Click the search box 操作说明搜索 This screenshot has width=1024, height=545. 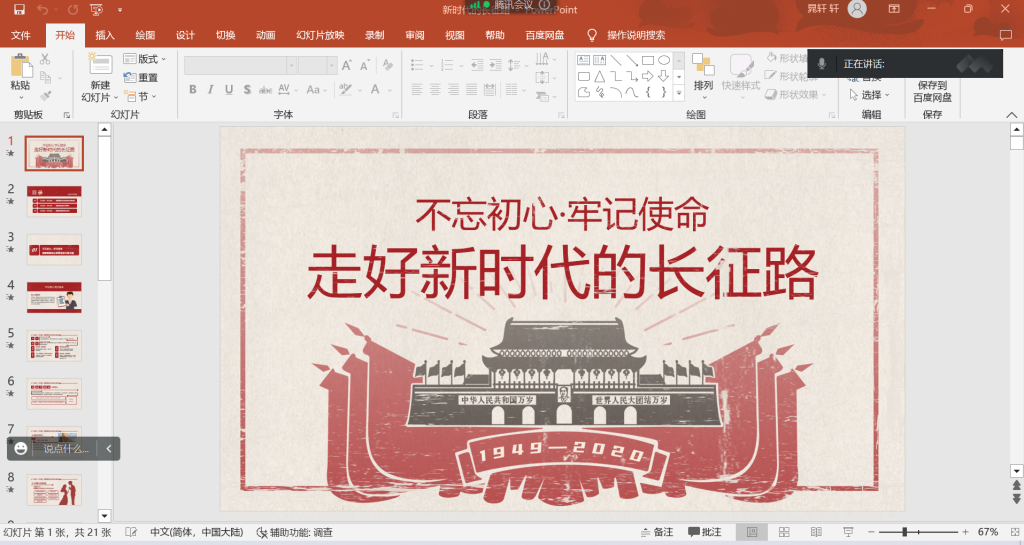click(636, 35)
